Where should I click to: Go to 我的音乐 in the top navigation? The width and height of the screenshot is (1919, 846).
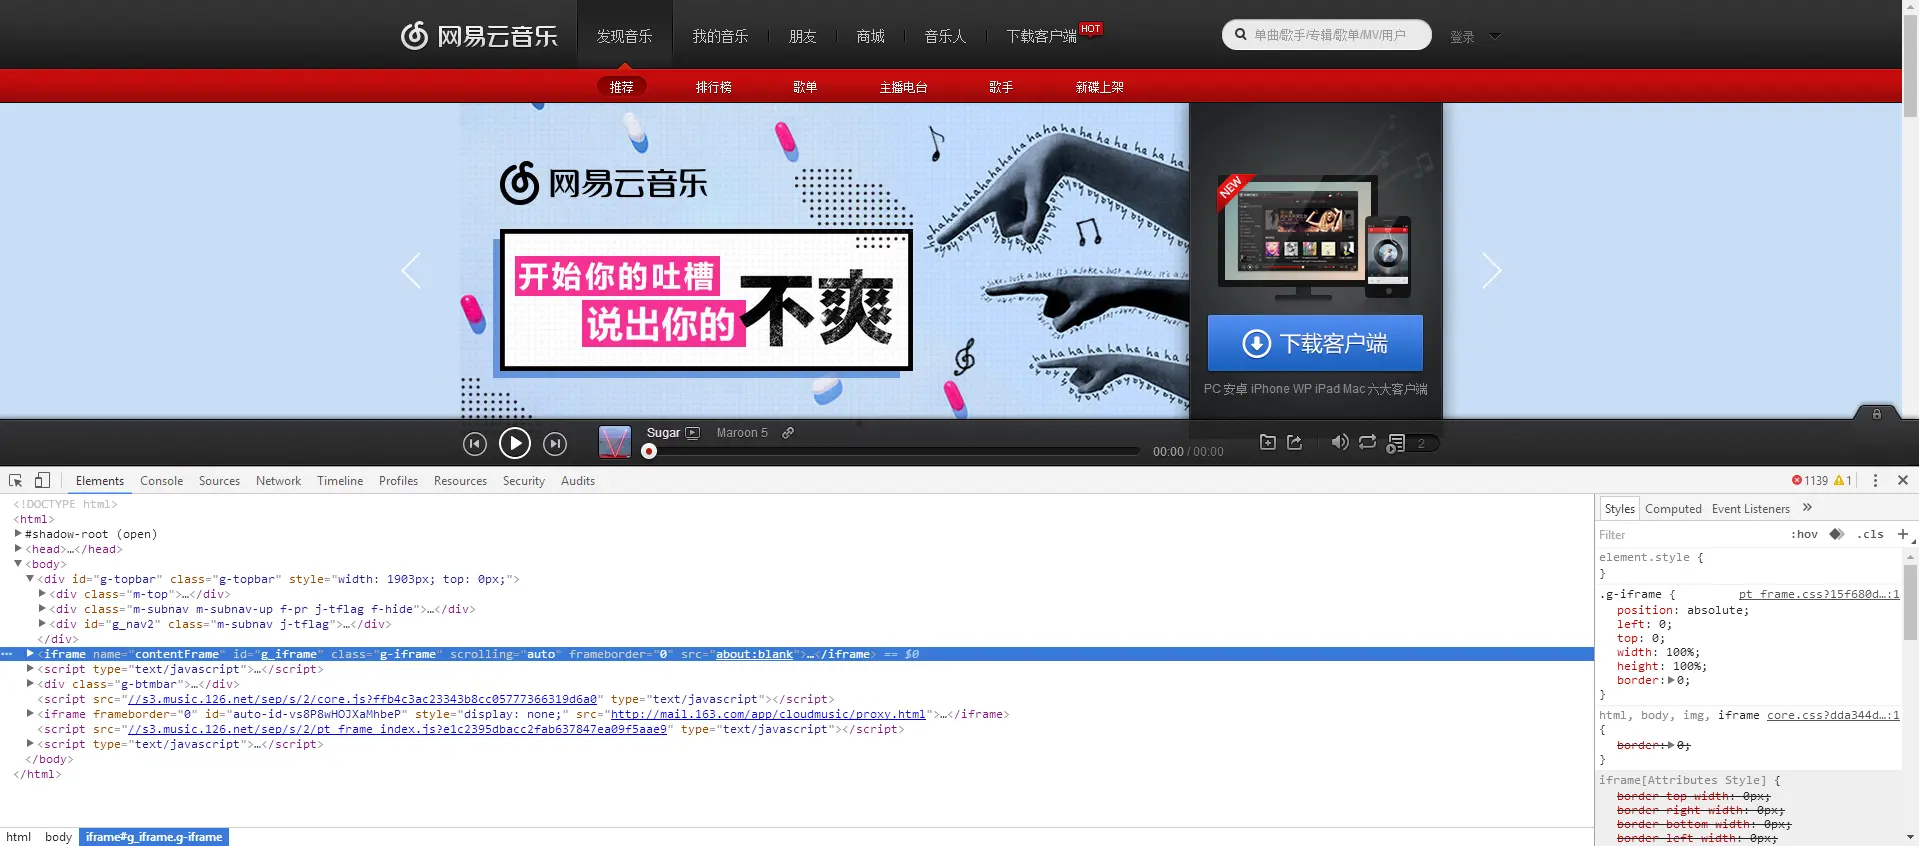[x=720, y=36]
